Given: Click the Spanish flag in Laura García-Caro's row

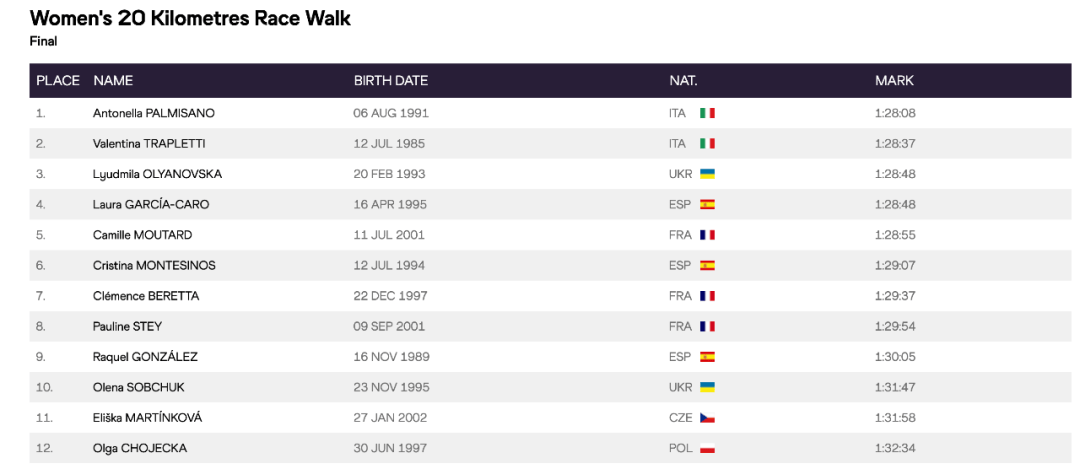Looking at the screenshot, I should pyautogui.click(x=707, y=205).
